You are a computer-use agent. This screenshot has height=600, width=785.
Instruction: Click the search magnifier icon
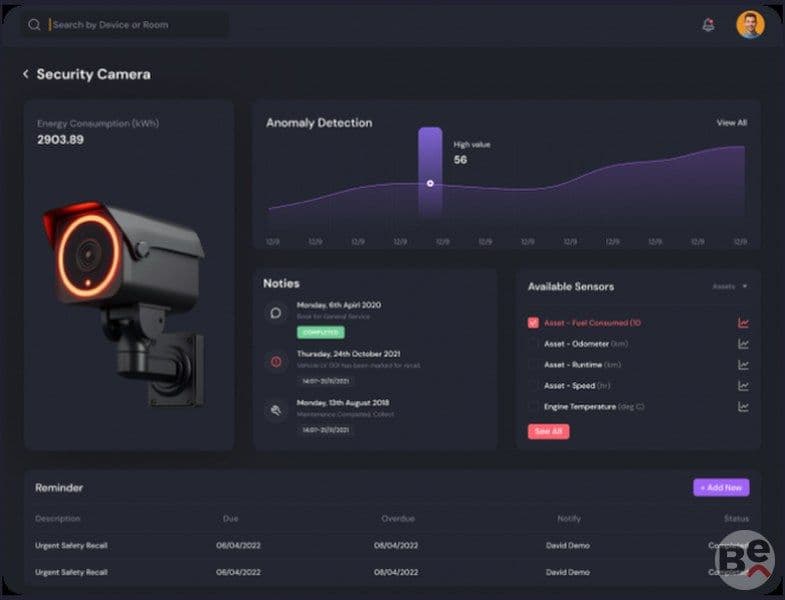34,25
